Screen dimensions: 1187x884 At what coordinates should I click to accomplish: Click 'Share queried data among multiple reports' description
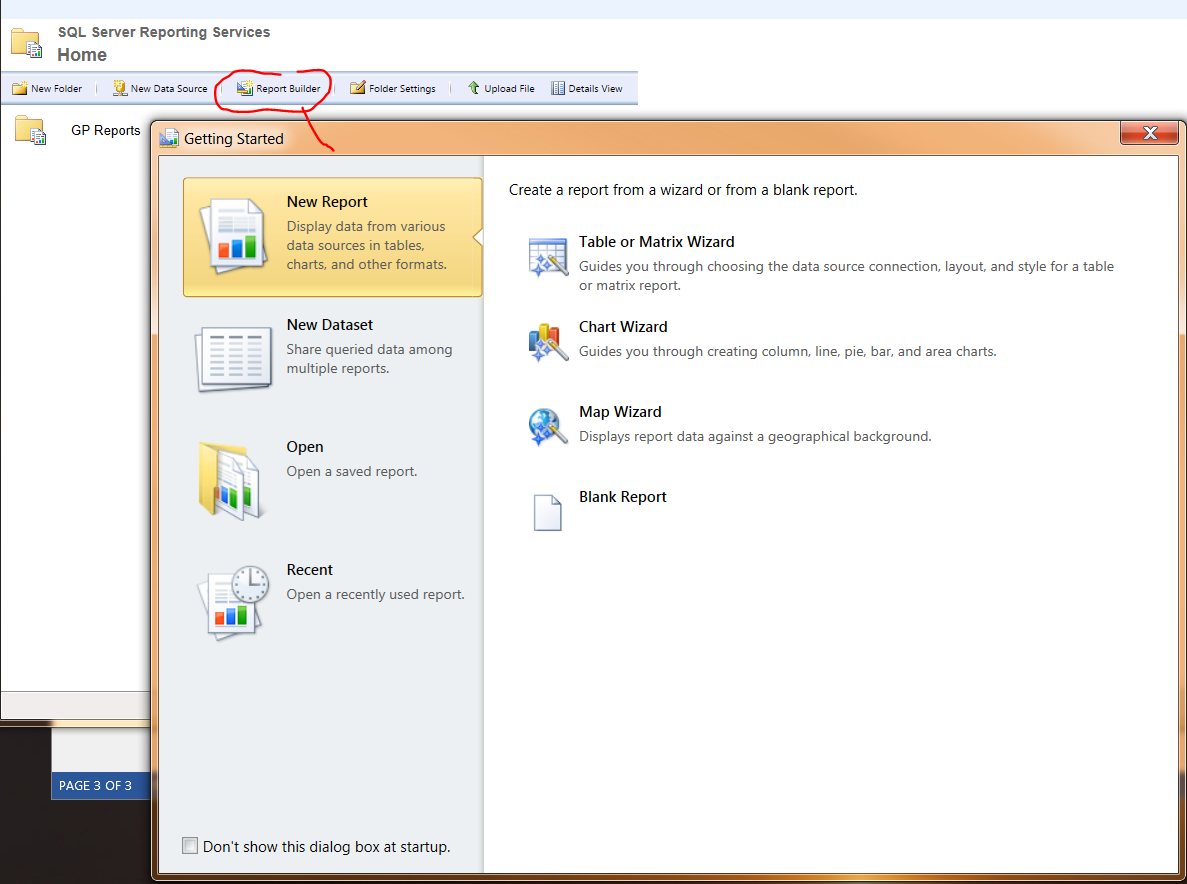[369, 359]
